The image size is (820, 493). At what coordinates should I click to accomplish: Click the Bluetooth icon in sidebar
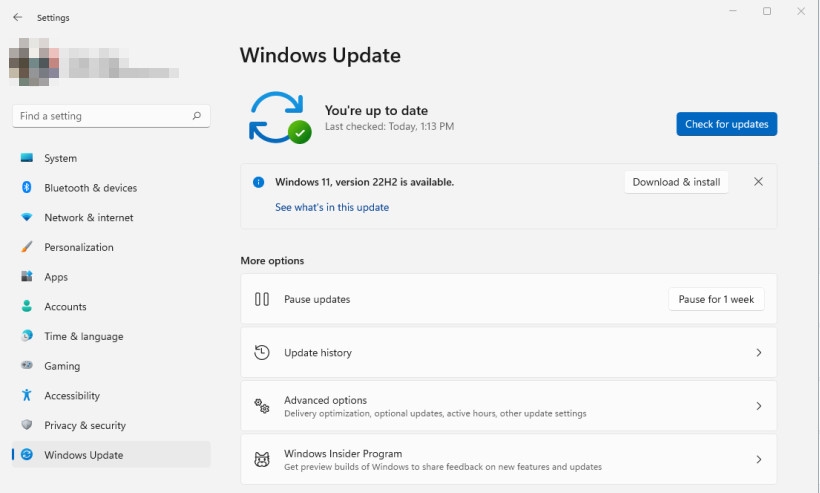click(x=27, y=187)
